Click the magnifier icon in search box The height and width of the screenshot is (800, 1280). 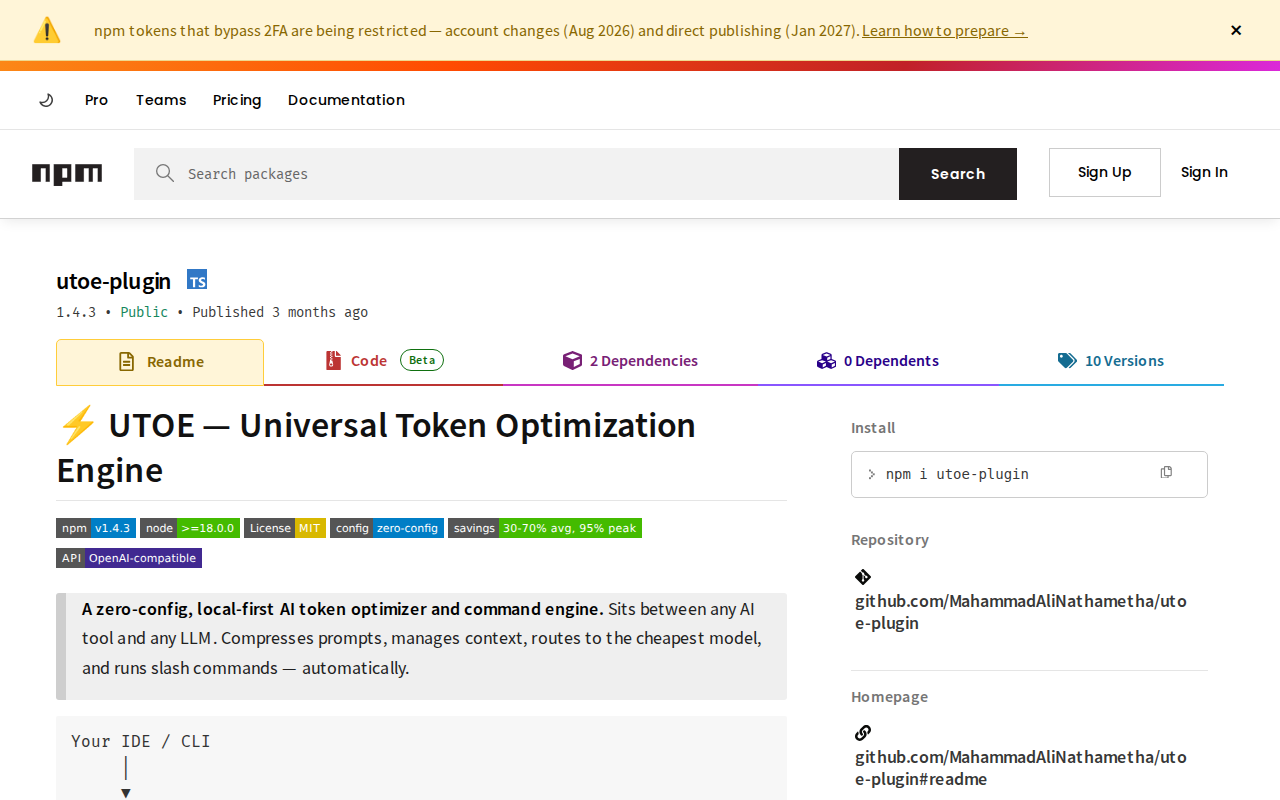coord(165,174)
